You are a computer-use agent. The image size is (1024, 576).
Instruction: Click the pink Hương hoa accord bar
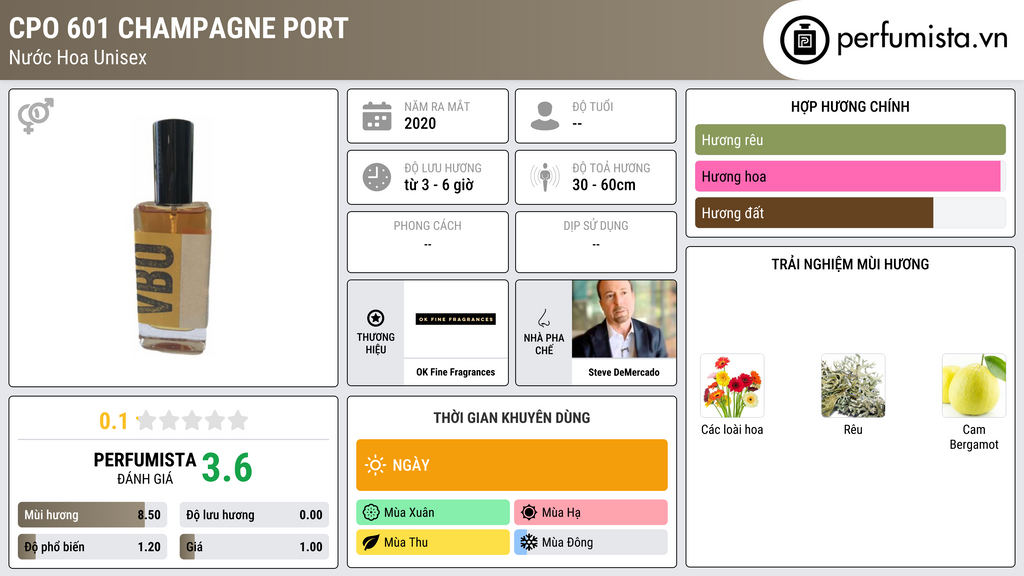tap(850, 176)
